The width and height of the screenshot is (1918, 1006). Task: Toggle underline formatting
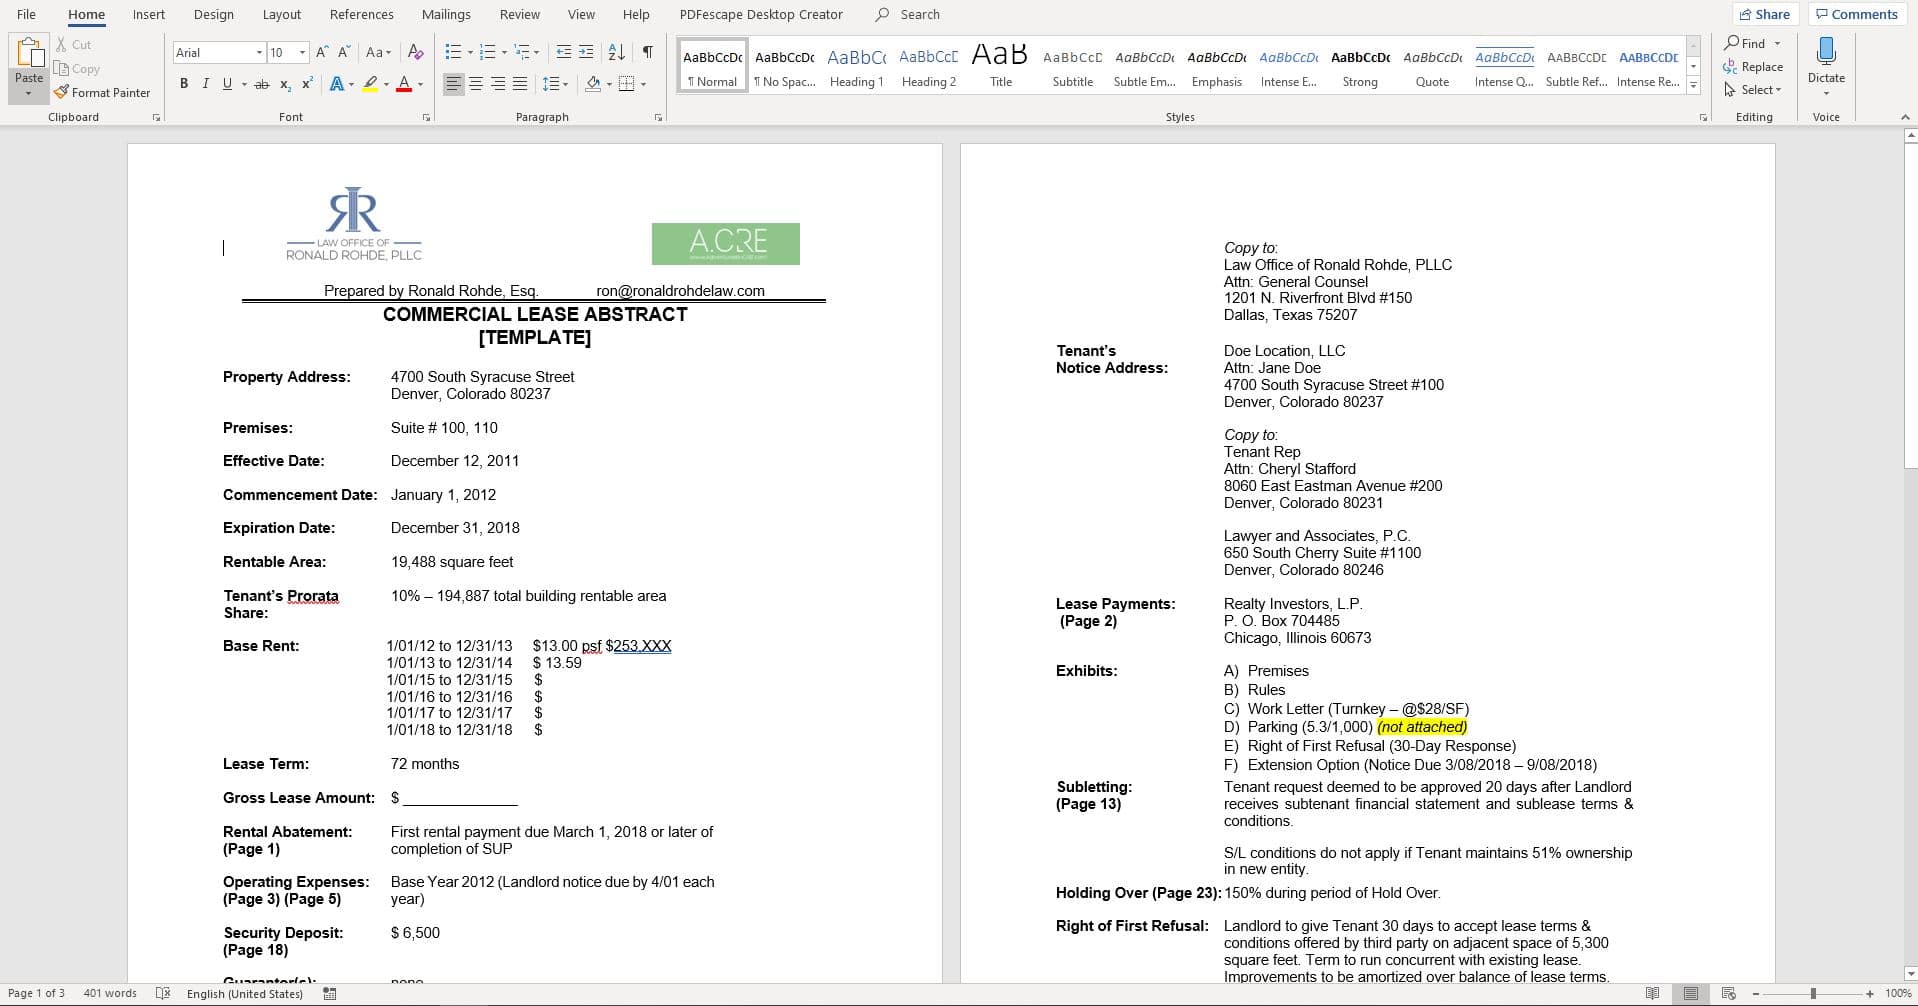(x=227, y=84)
